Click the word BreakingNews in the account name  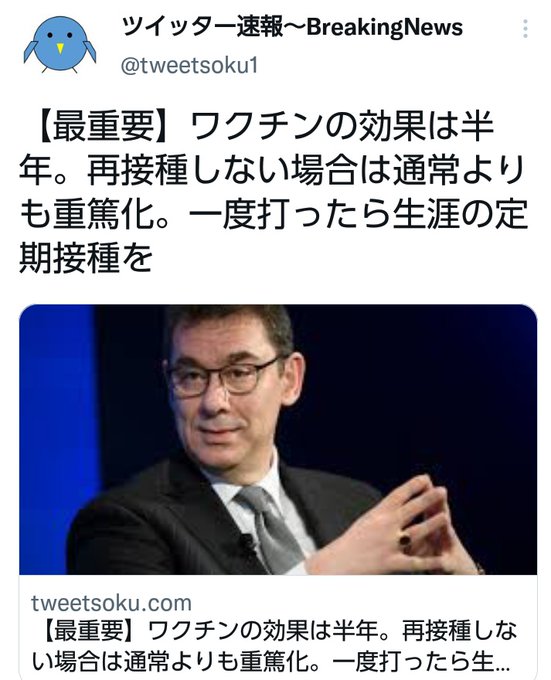pos(385,27)
